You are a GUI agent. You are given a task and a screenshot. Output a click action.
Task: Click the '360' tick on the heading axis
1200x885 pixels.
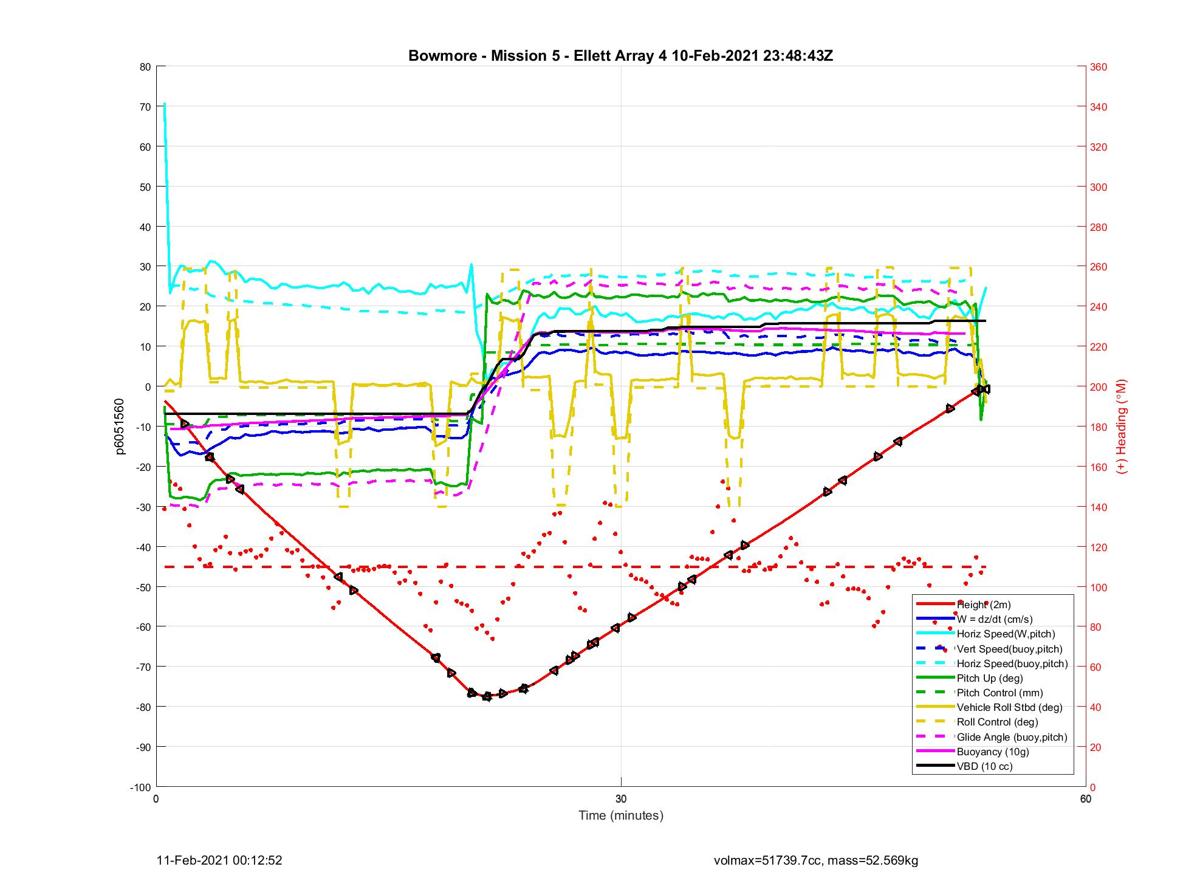[x=1099, y=67]
